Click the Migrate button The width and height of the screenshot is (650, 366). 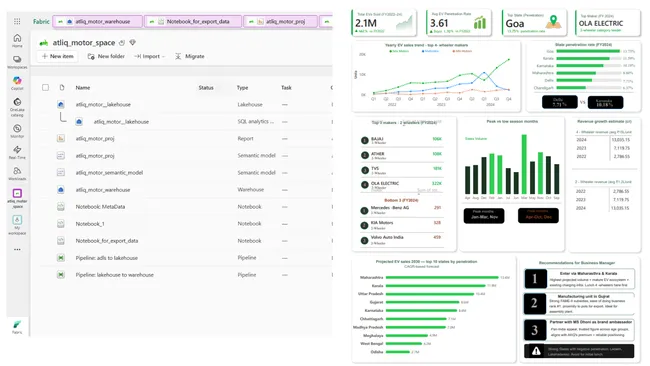click(x=190, y=56)
